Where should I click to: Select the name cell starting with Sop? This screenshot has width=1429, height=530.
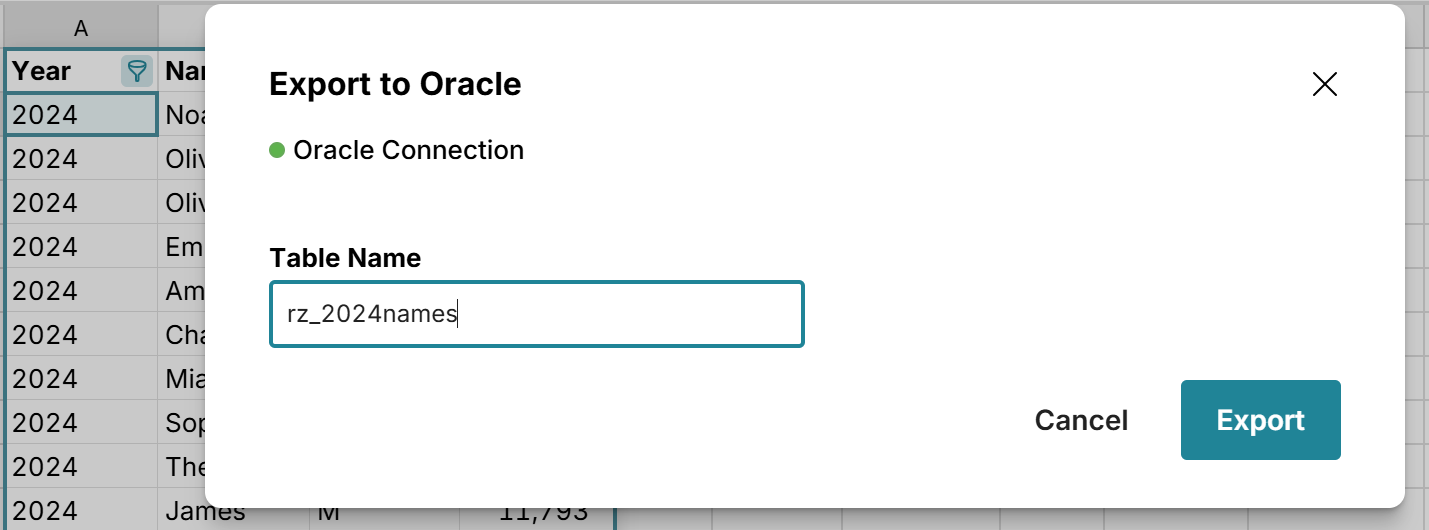coord(184,423)
